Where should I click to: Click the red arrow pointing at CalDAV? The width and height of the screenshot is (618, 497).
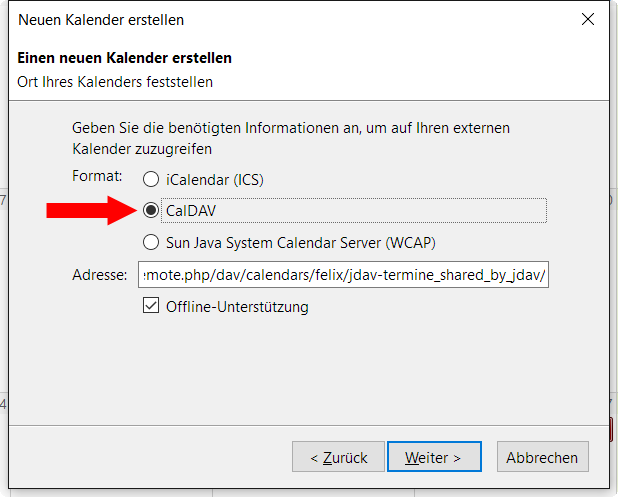click(91, 210)
